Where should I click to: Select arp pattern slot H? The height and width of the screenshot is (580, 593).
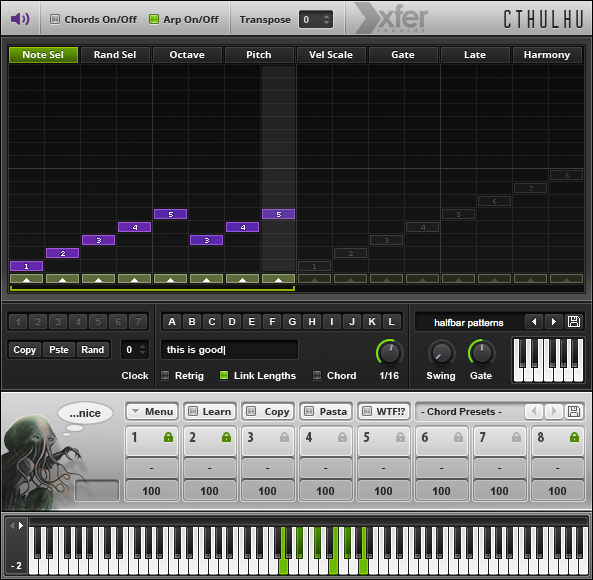[x=312, y=321]
